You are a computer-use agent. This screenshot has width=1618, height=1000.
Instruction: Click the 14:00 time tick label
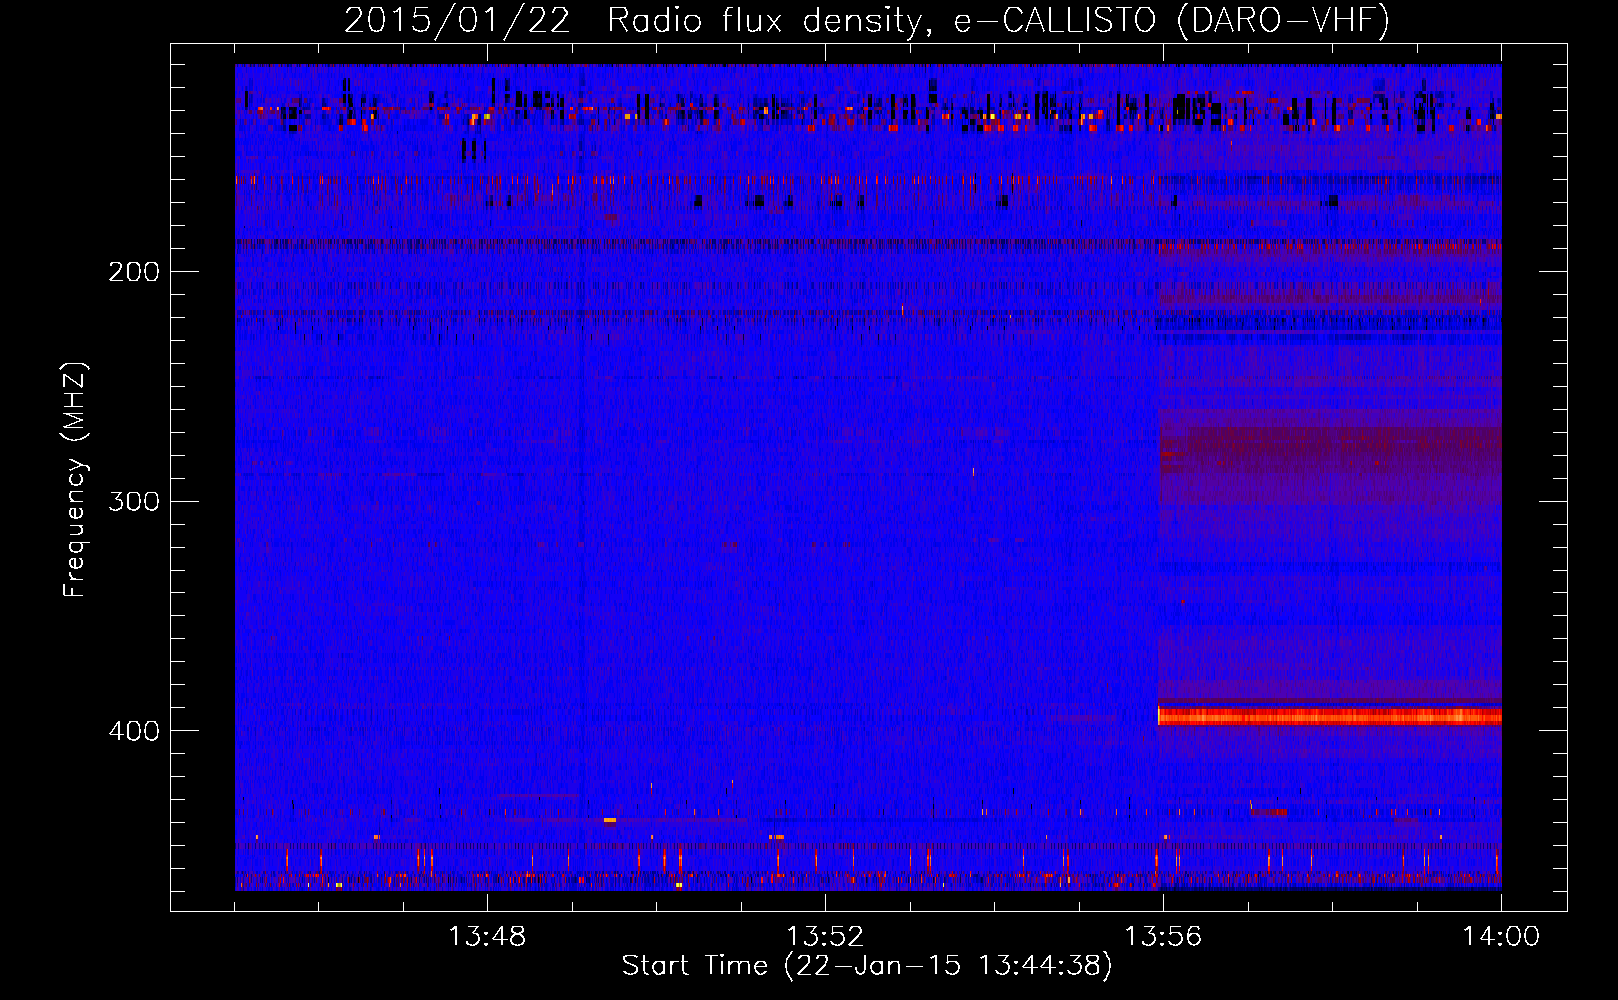point(1501,937)
